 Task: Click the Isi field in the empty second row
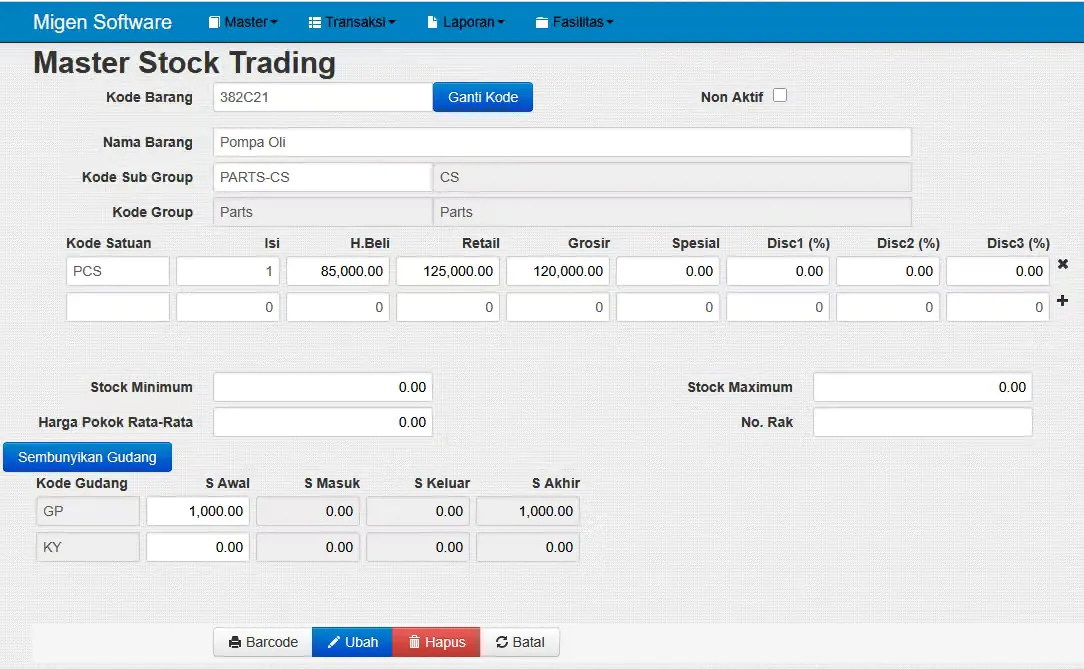227,307
